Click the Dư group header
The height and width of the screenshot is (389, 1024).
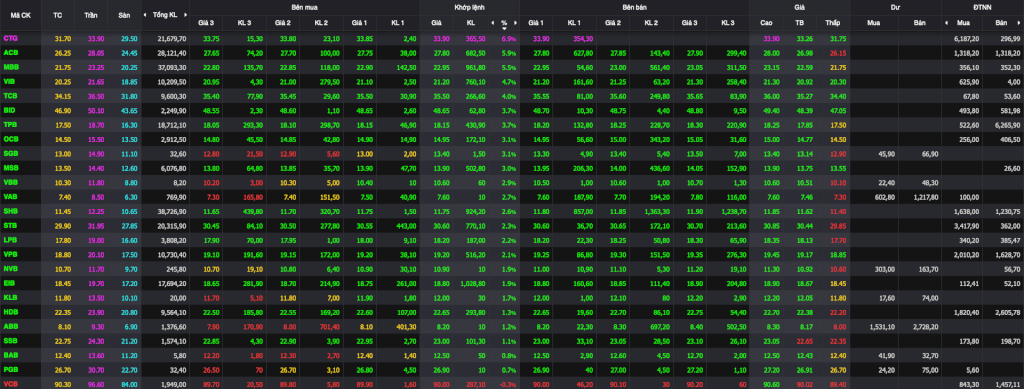click(895, 7)
